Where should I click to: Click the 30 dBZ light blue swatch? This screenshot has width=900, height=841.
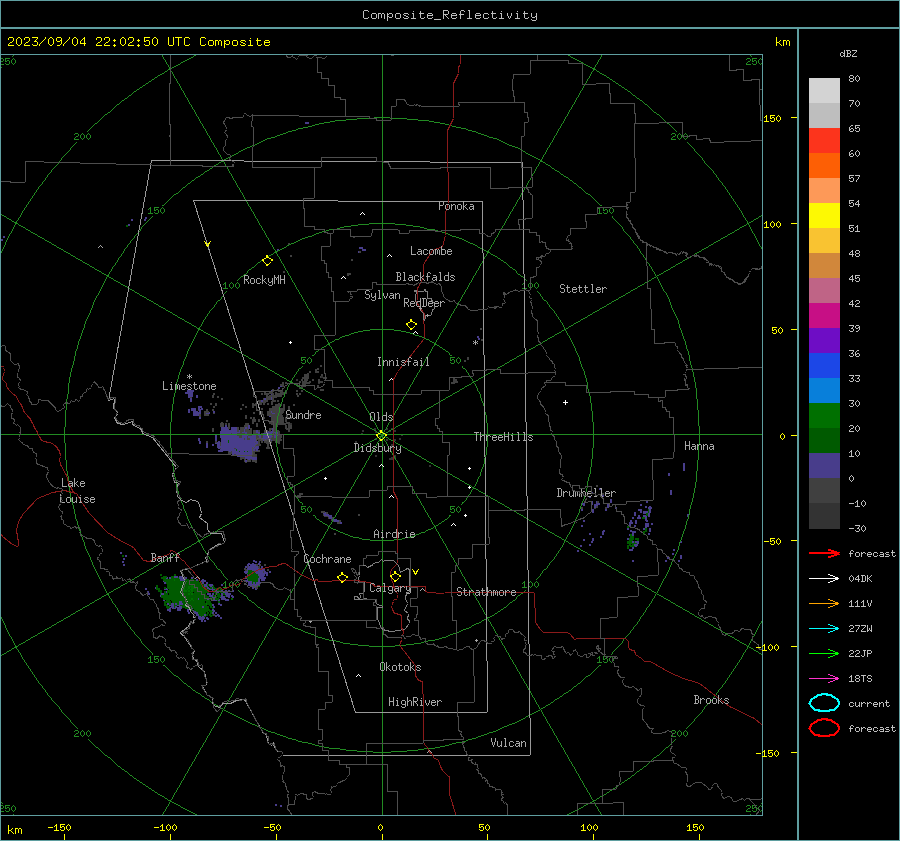[x=824, y=390]
